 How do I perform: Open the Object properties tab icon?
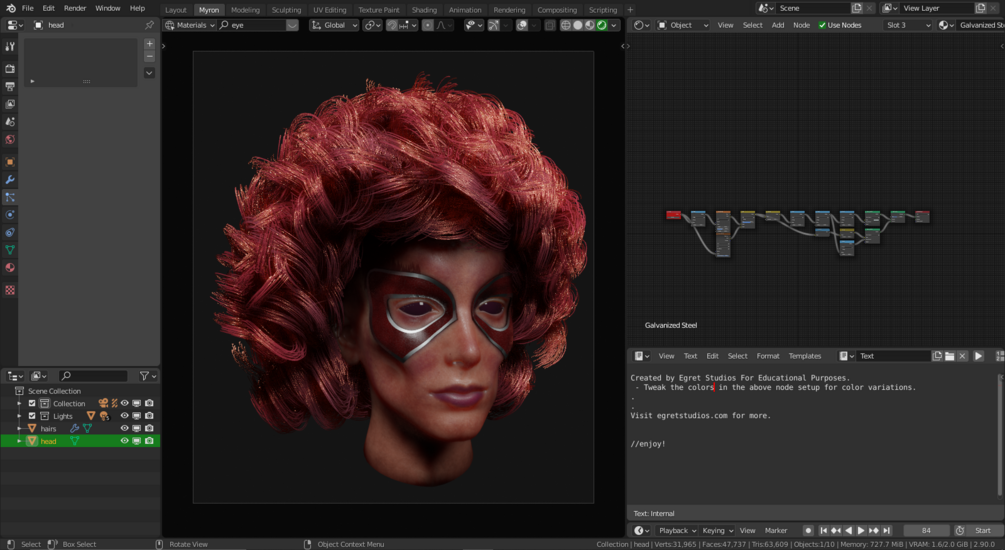click(x=10, y=162)
